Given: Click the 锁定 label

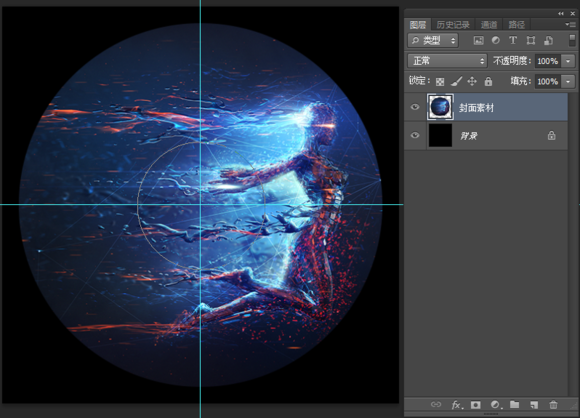Looking at the screenshot, I should tap(419, 81).
